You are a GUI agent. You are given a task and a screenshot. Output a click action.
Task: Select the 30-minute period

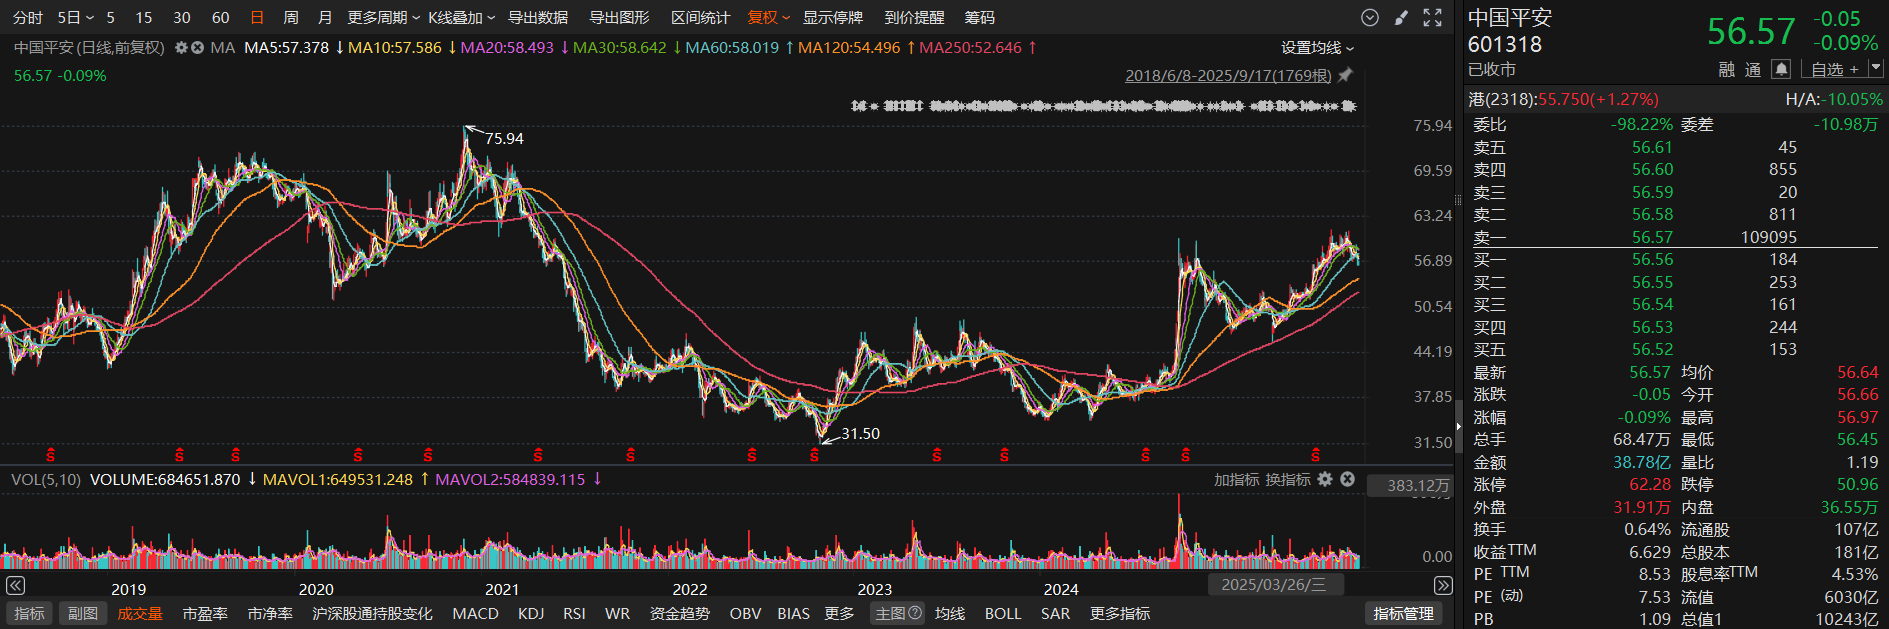coord(182,18)
